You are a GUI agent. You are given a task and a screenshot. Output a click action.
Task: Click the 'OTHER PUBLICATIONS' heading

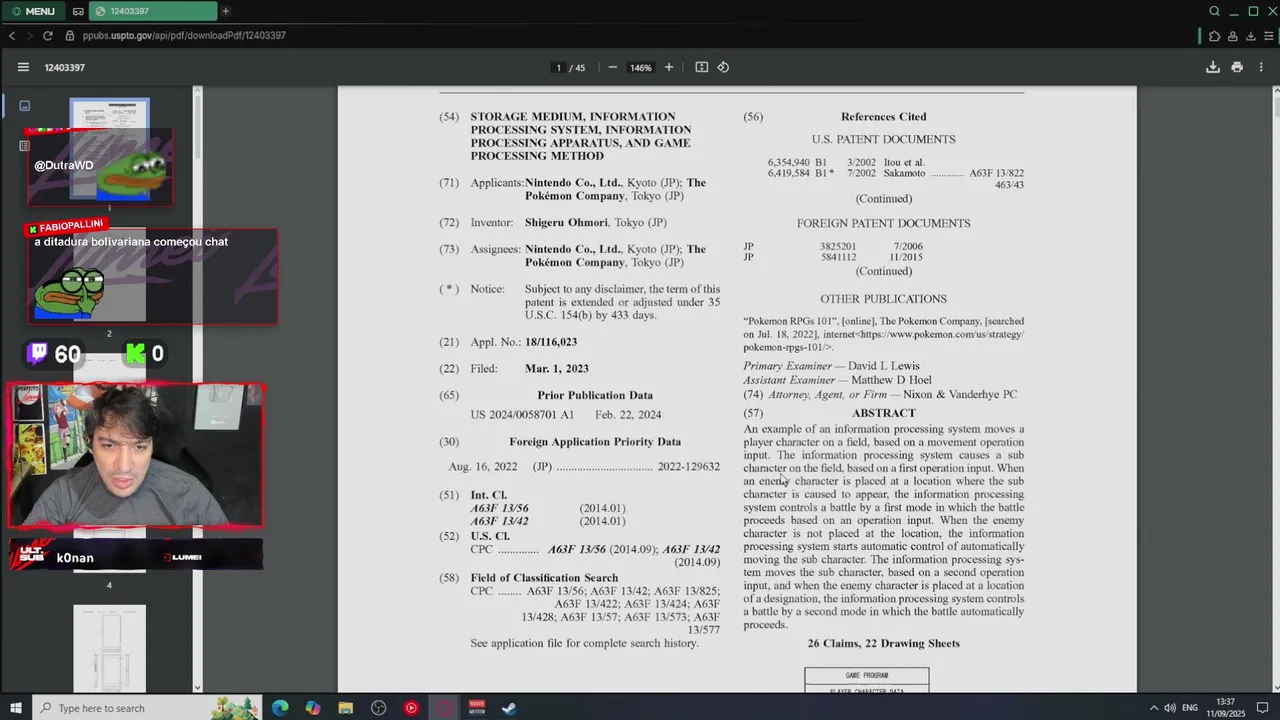click(x=883, y=299)
